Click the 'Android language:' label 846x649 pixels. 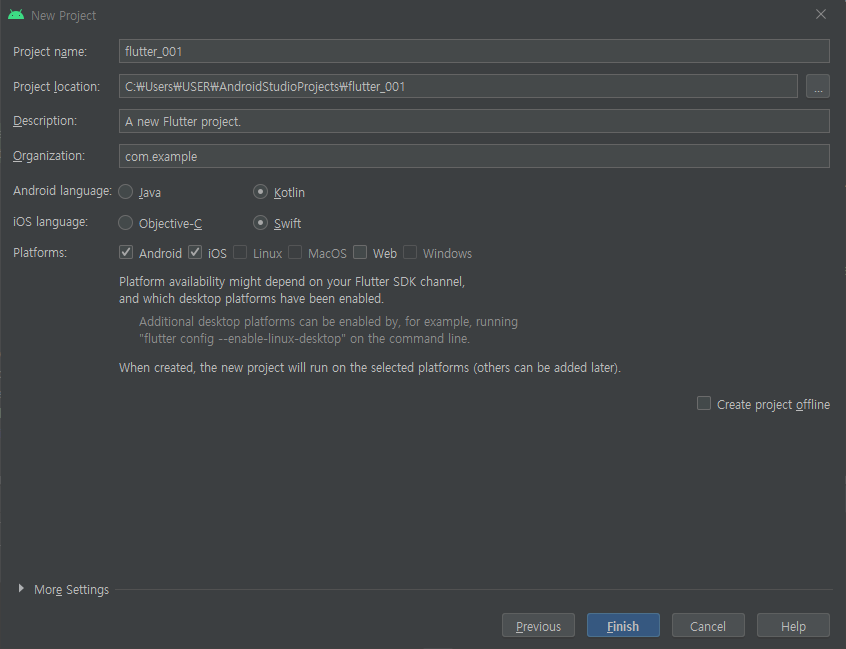63,191
